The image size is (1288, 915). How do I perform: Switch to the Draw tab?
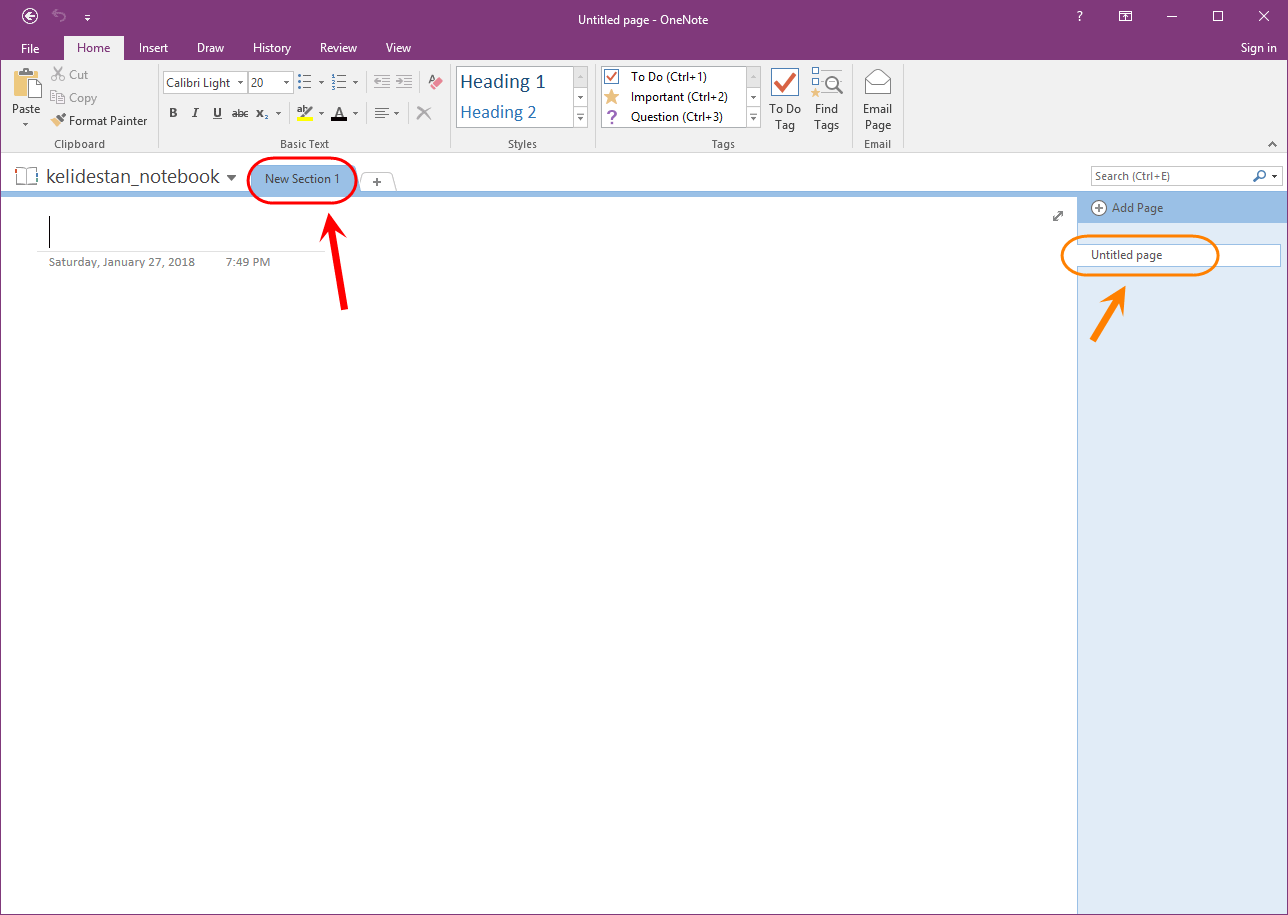tap(210, 48)
